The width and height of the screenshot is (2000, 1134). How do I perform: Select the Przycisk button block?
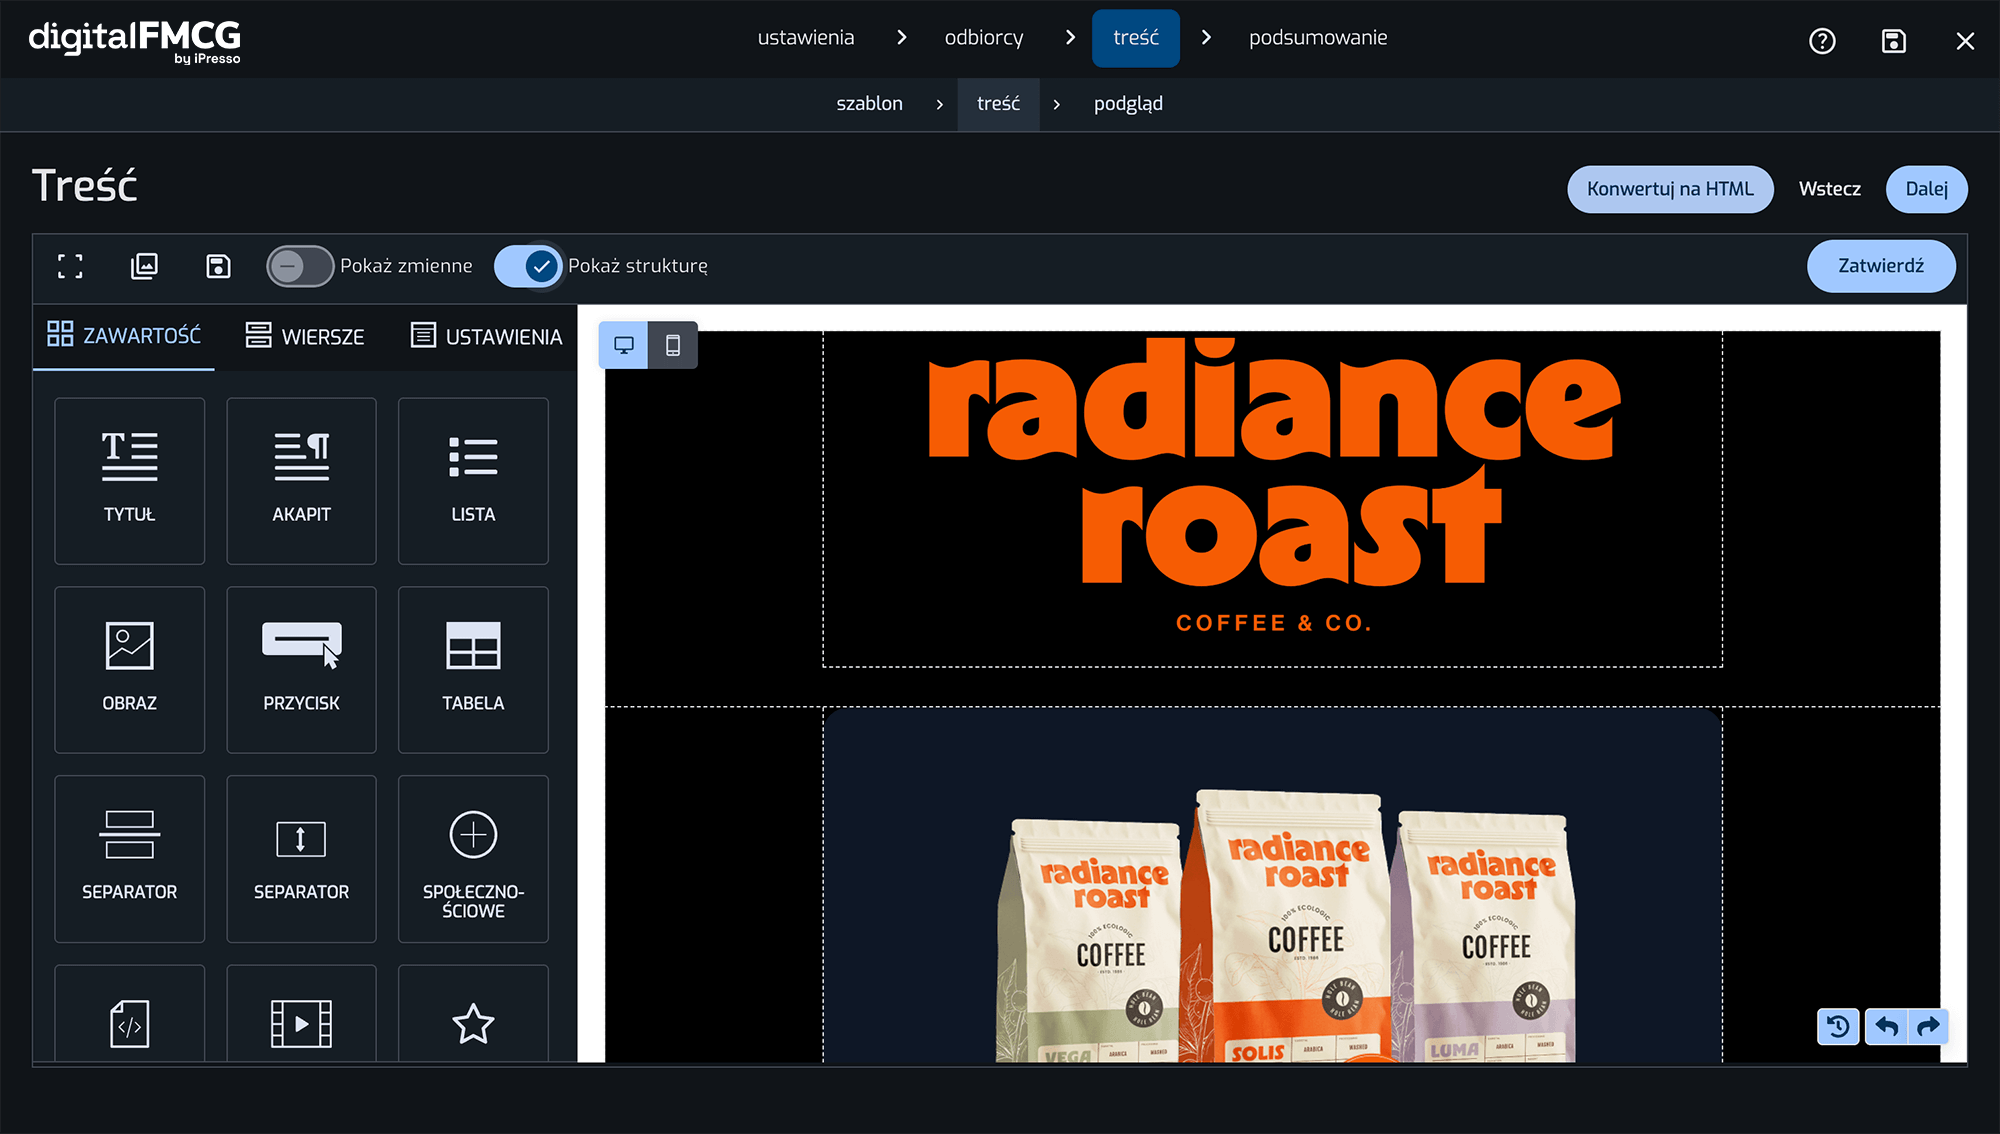[301, 669]
